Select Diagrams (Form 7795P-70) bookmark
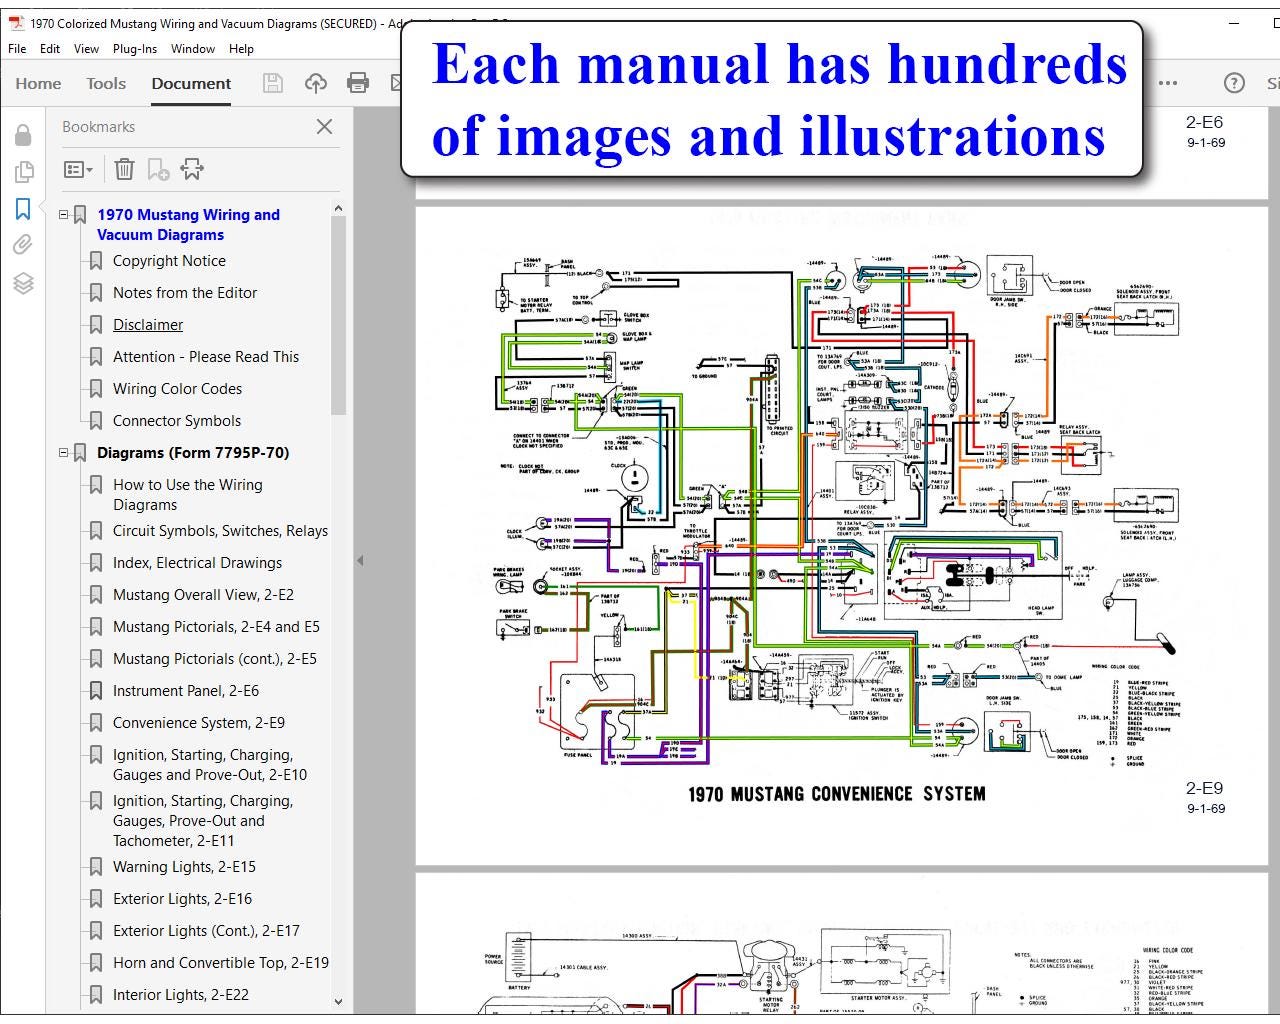The image size is (1280, 1024). 193,453
